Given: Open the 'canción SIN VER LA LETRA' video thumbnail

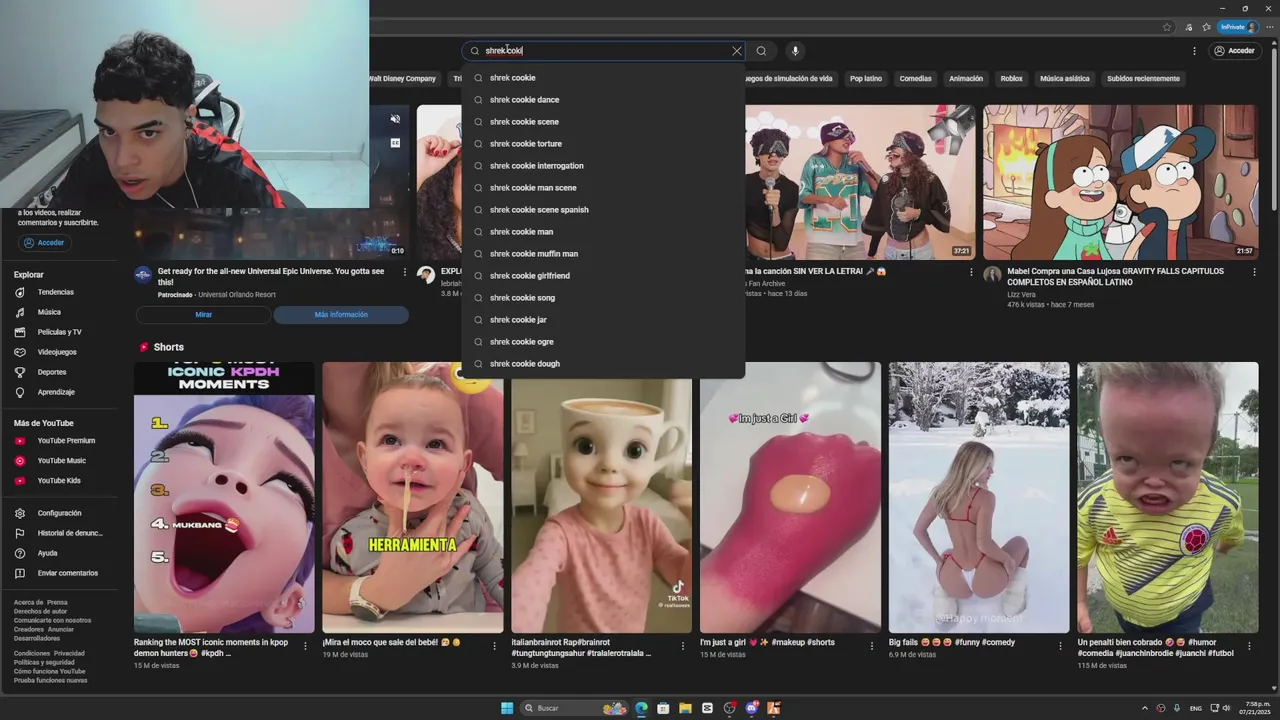Looking at the screenshot, I should (x=860, y=182).
